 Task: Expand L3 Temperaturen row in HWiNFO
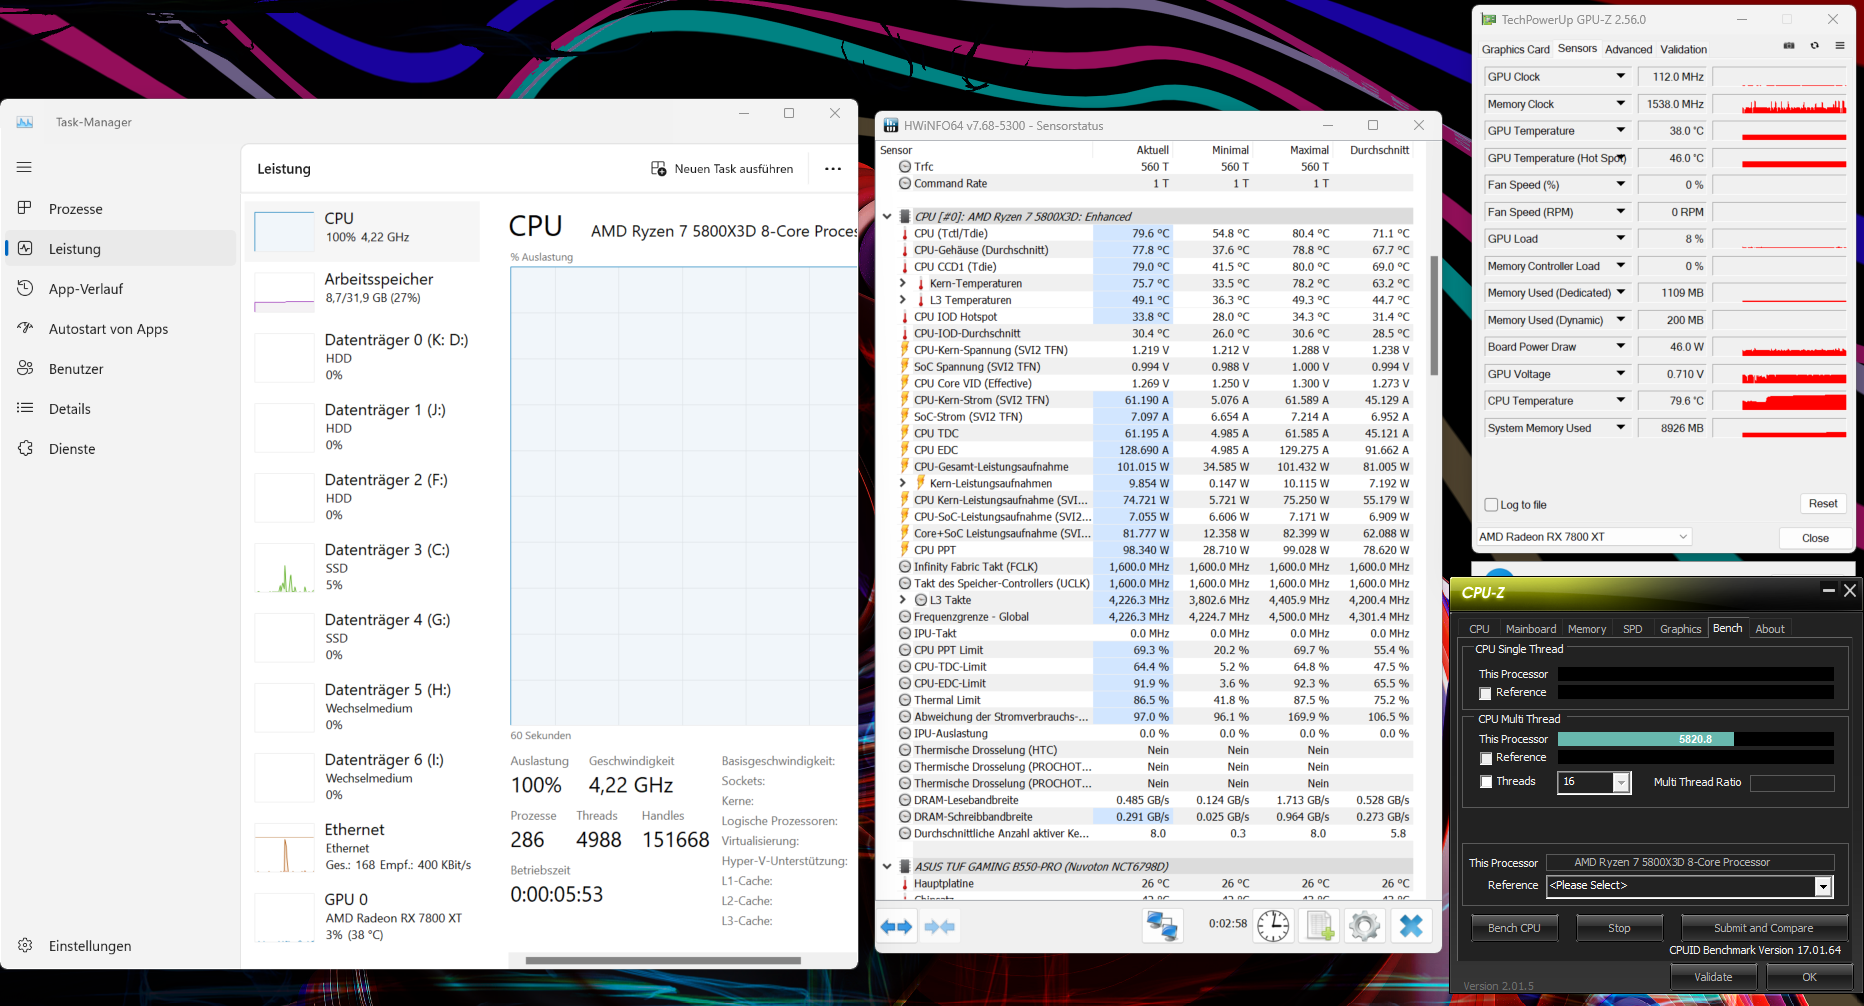point(903,300)
